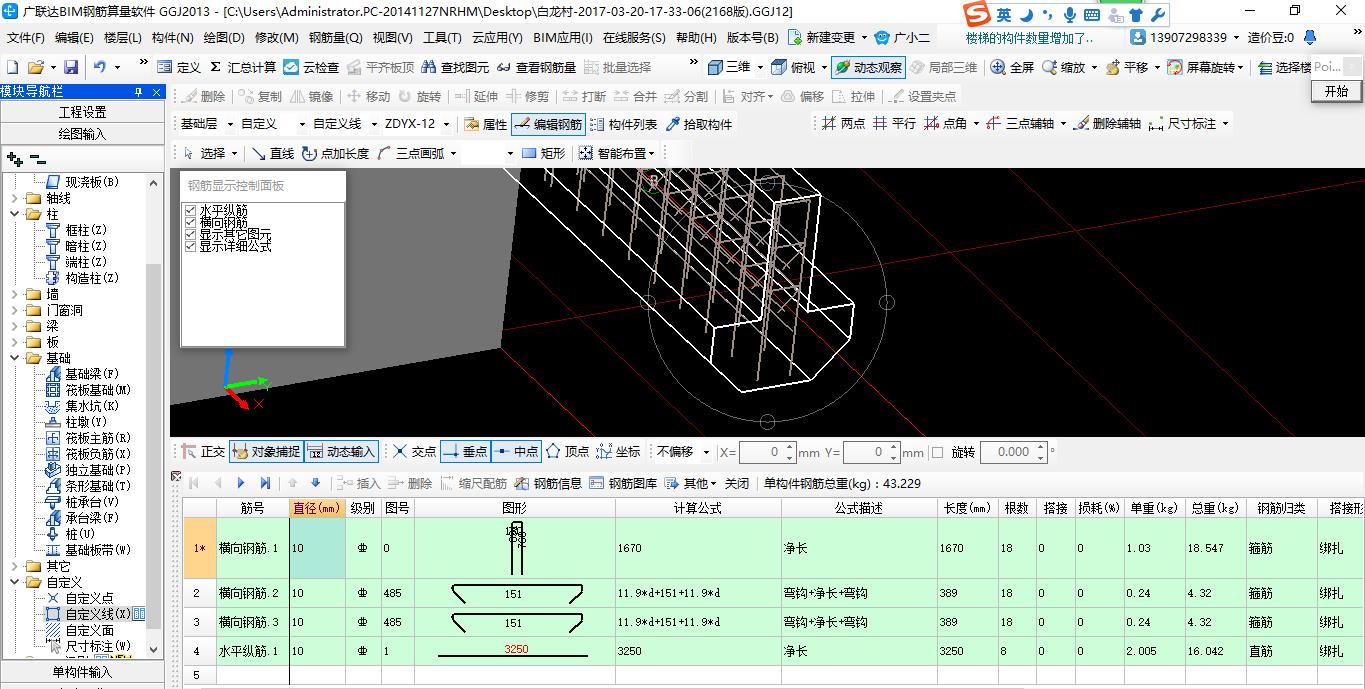This screenshot has height=689, width=1365.
Task: Click 关闭 in rebar table toolbar
Action: pyautogui.click(x=736, y=483)
